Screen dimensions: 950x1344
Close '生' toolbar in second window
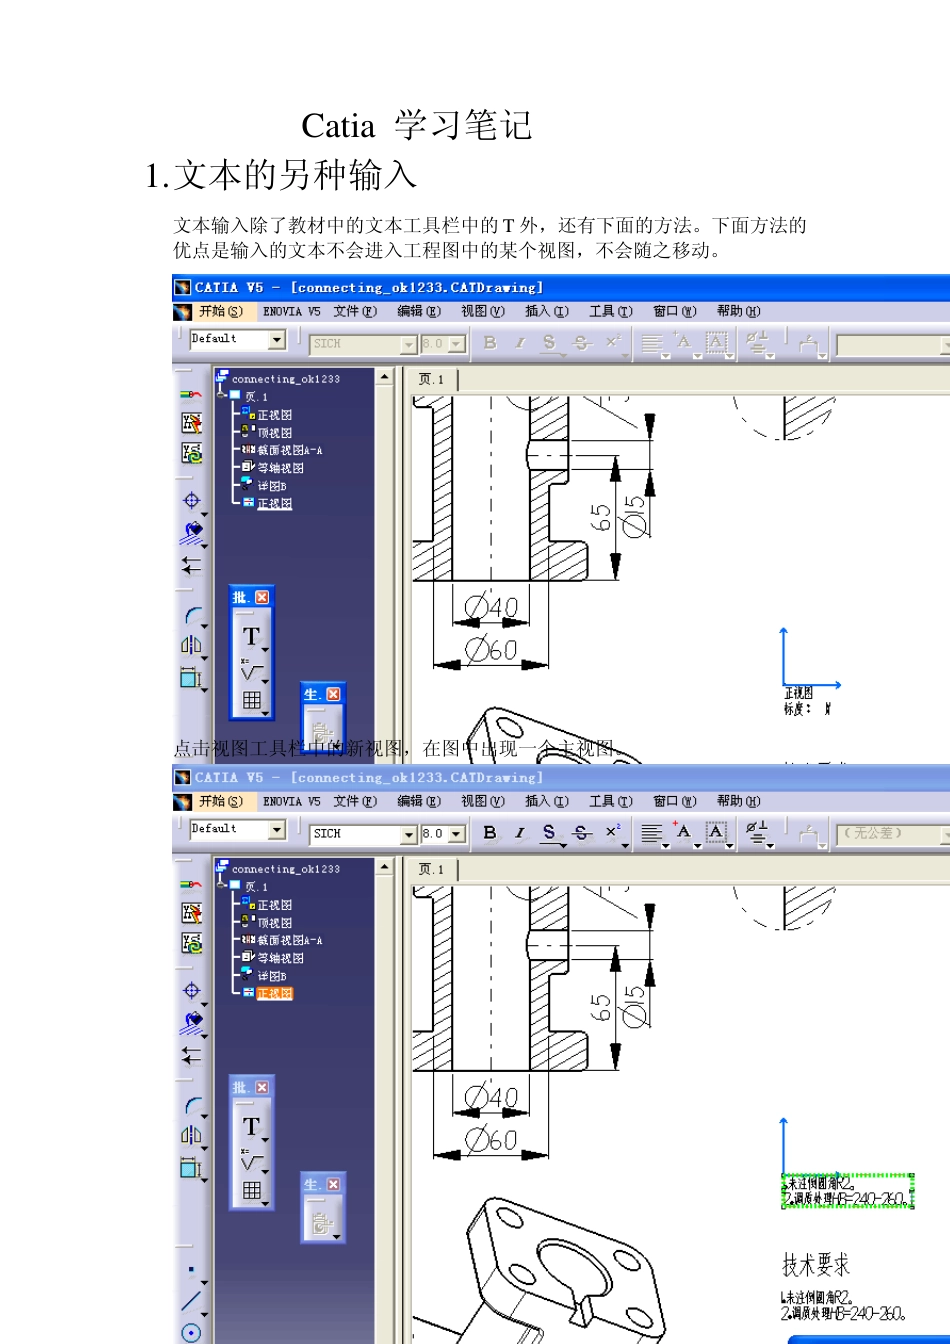[x=333, y=1184]
